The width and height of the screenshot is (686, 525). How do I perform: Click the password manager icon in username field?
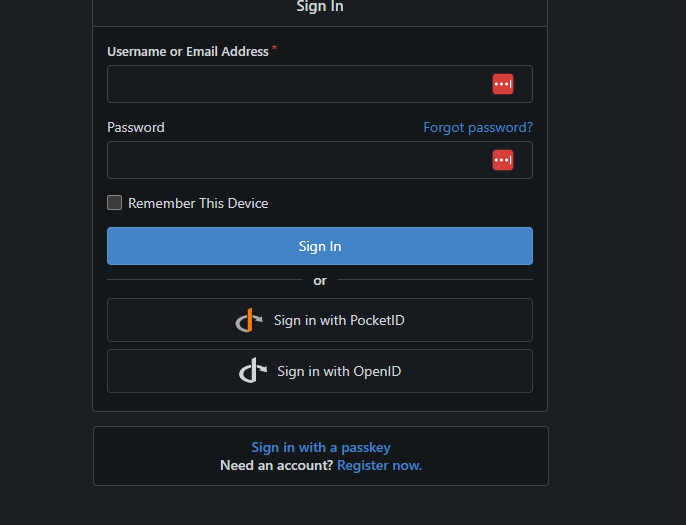pos(502,84)
